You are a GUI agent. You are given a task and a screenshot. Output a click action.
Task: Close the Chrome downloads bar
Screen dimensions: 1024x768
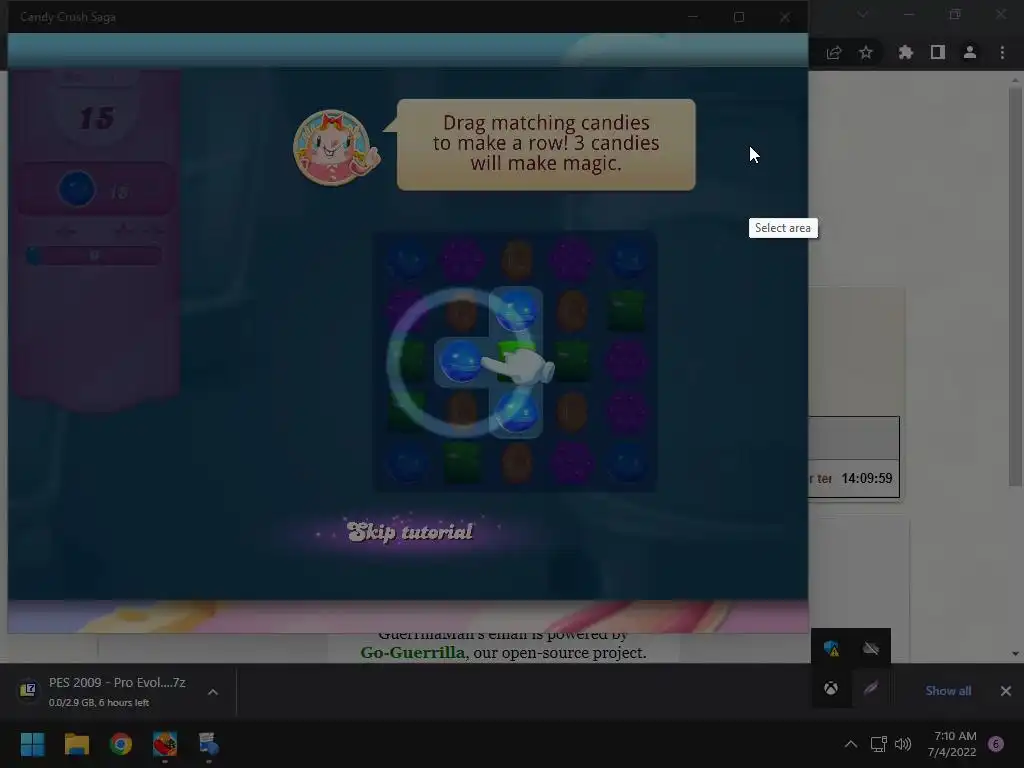pyautogui.click(x=1006, y=691)
